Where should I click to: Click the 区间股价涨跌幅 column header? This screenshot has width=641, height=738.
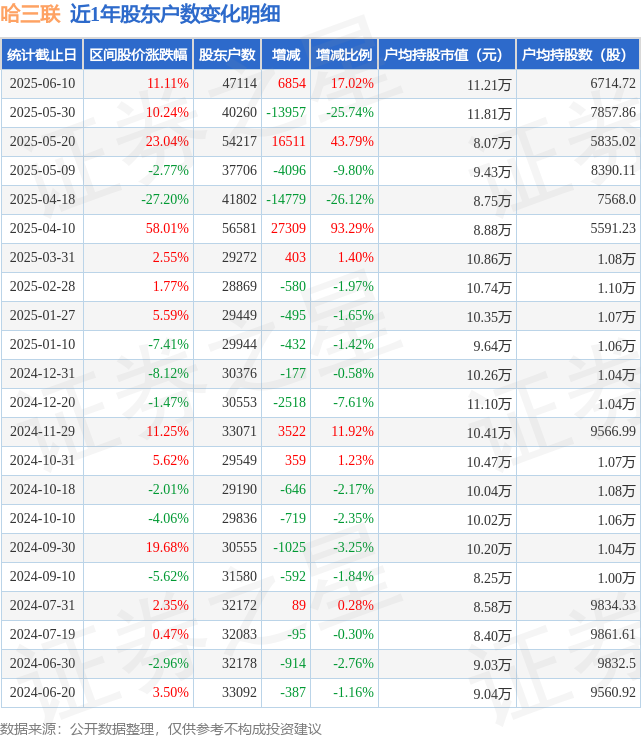[x=138, y=55]
